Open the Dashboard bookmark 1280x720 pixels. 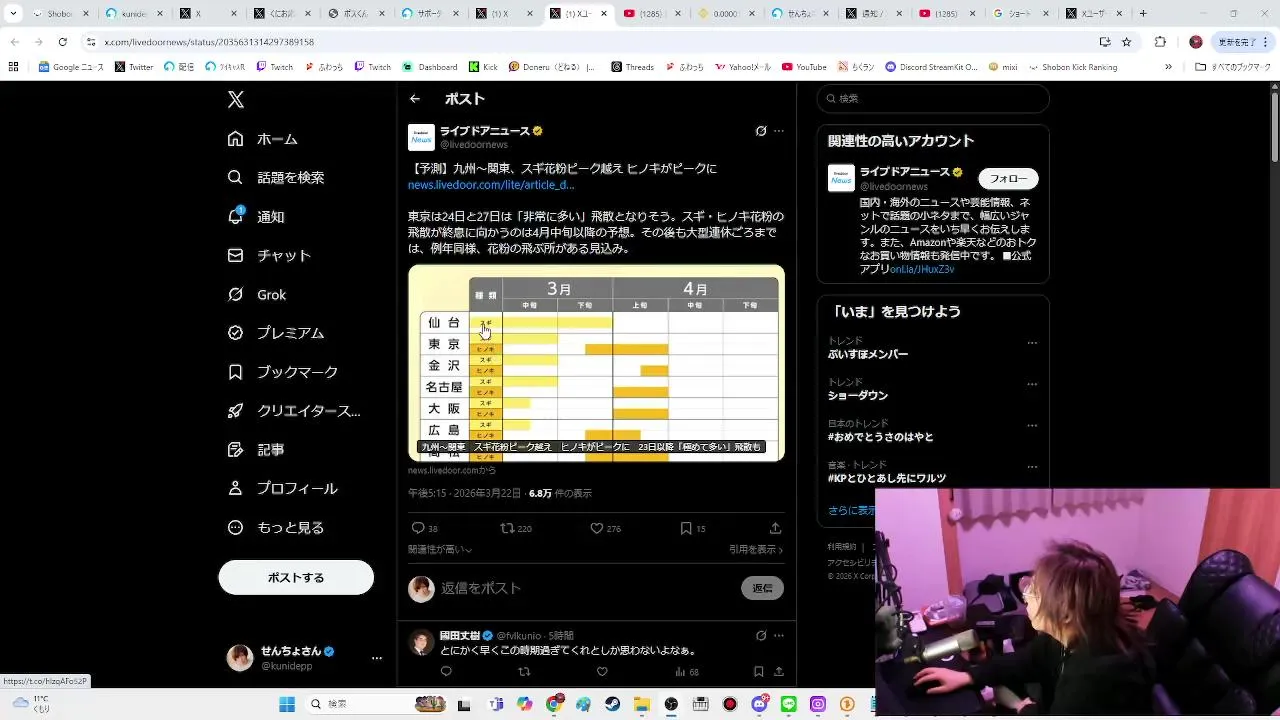pyautogui.click(x=430, y=67)
